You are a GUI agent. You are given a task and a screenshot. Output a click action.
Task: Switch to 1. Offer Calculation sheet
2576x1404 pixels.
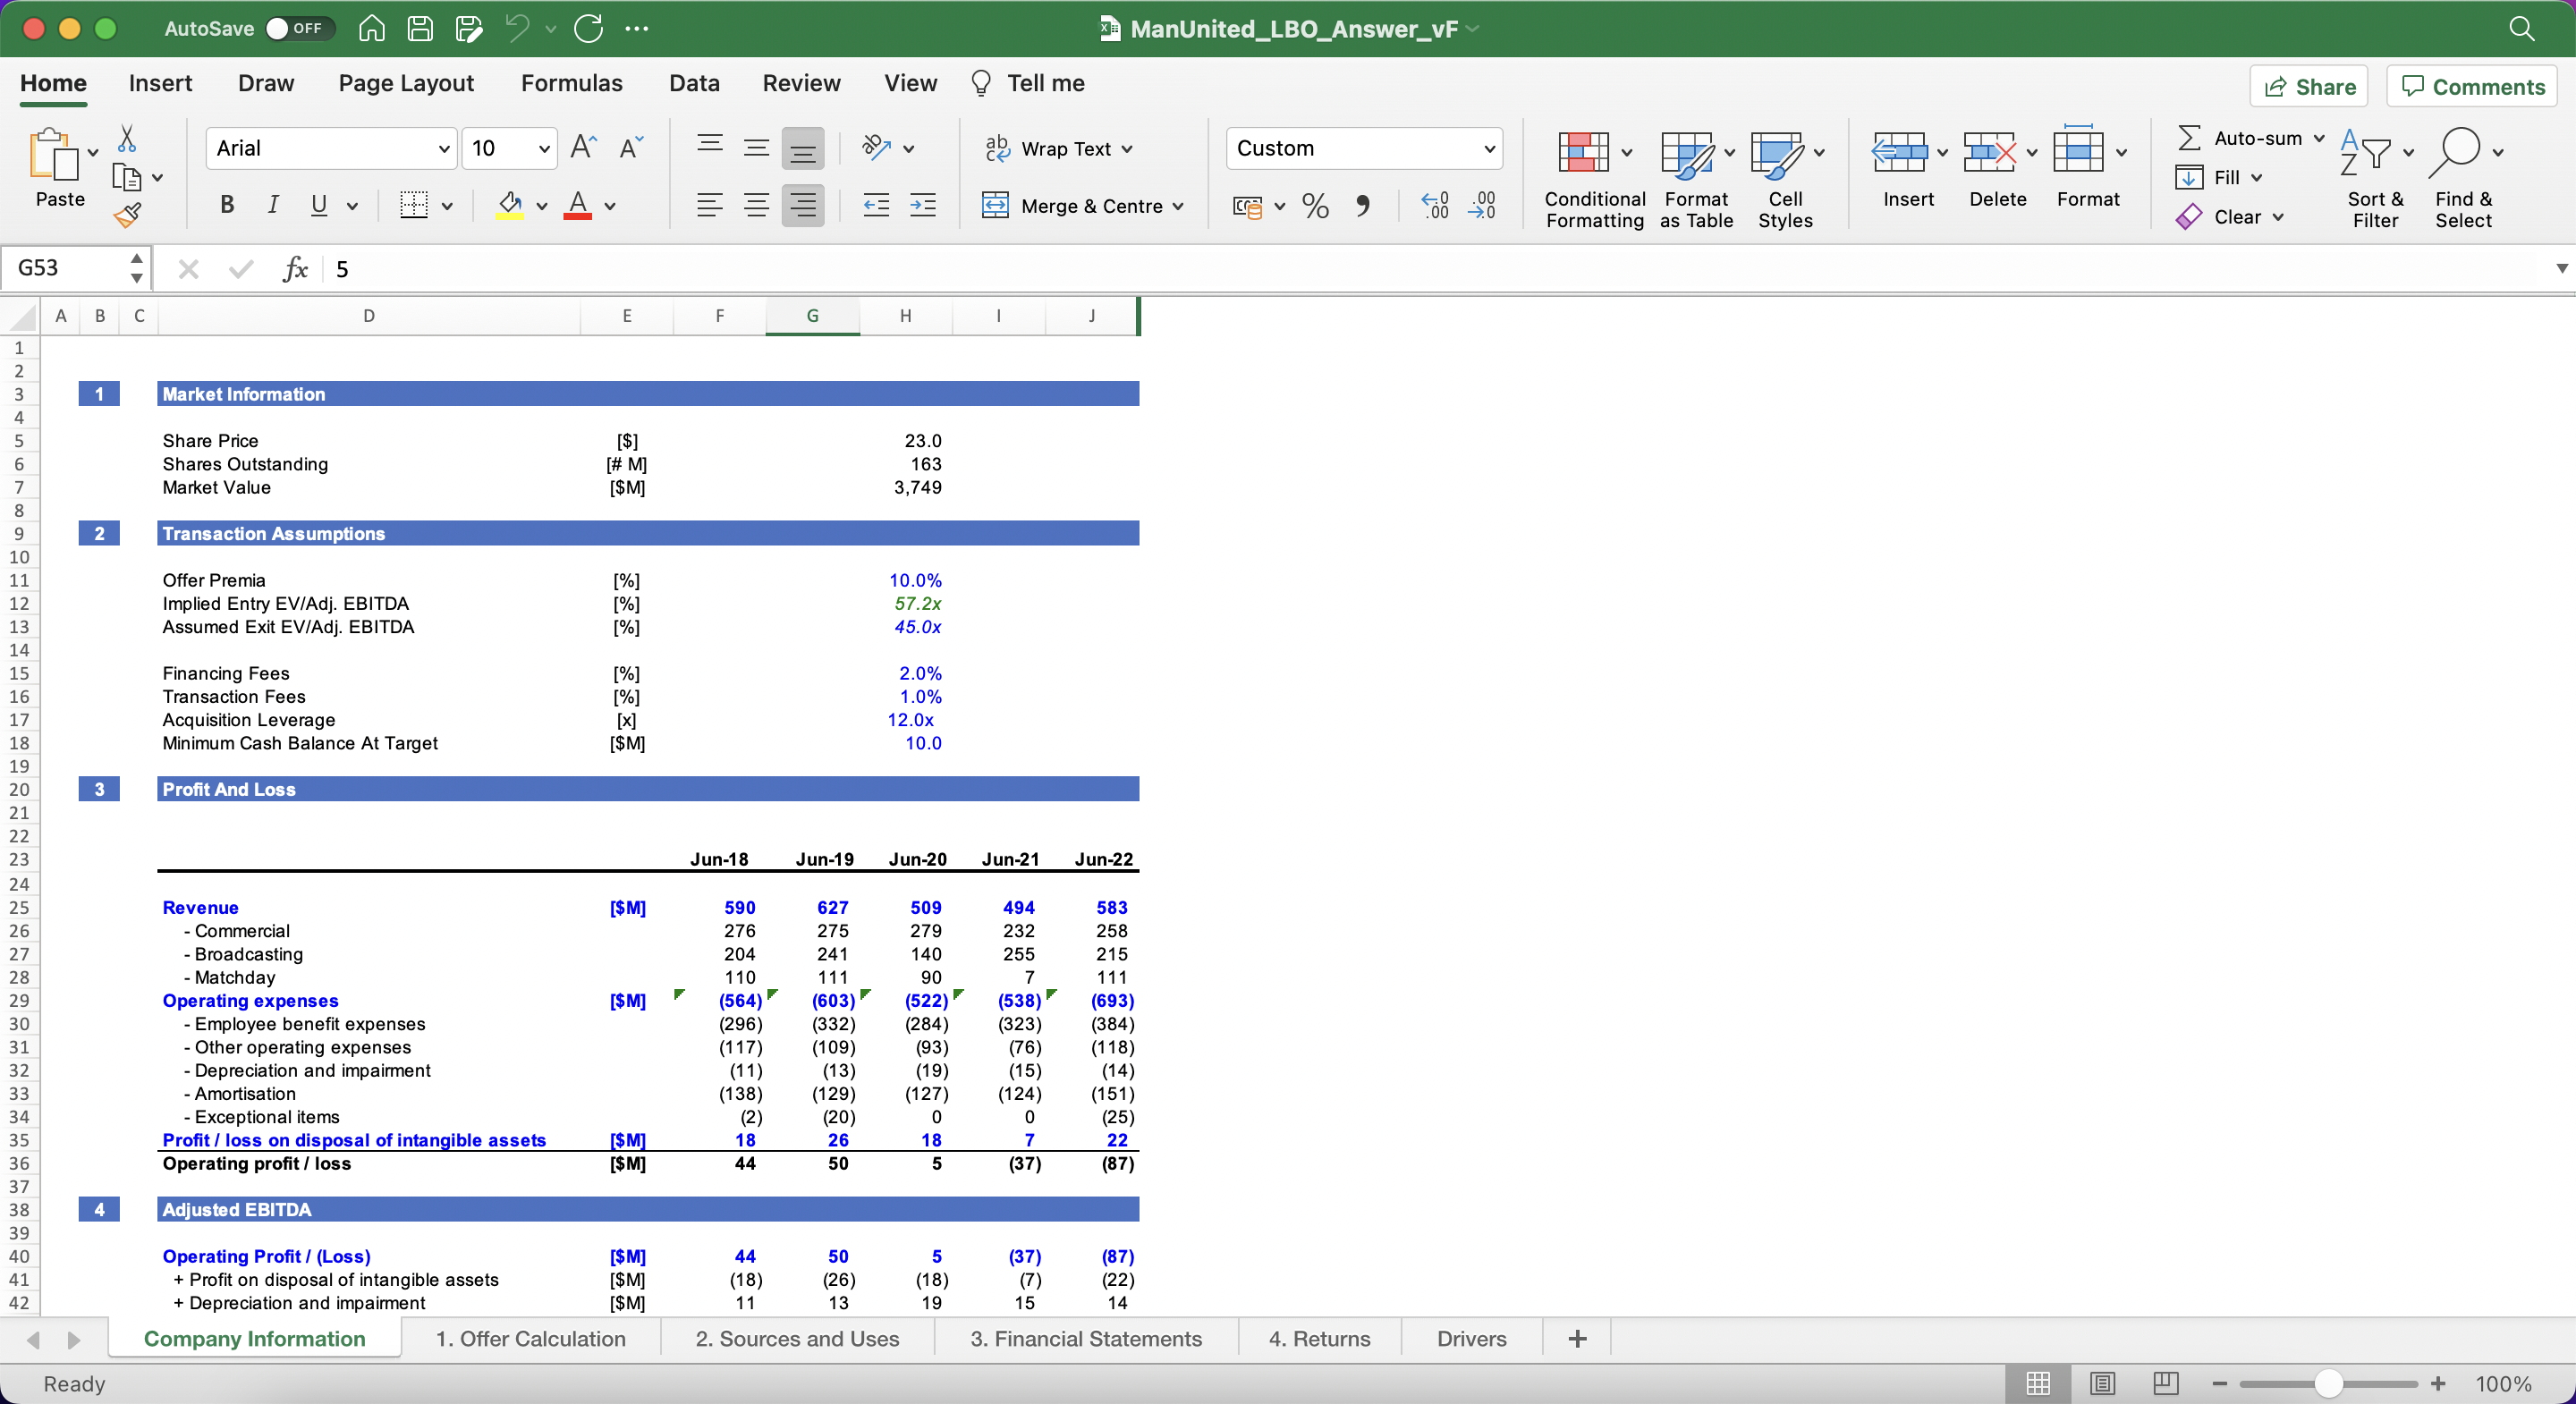[x=530, y=1338]
